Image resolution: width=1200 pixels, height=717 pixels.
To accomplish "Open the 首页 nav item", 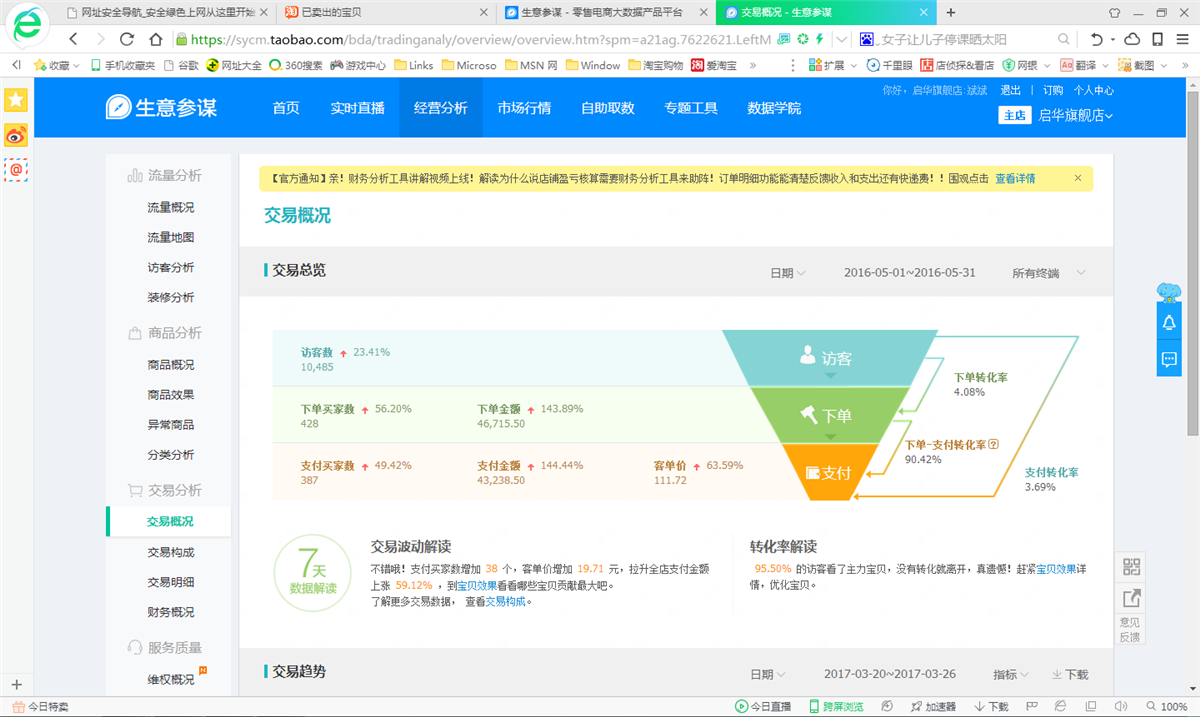I will tap(286, 108).
